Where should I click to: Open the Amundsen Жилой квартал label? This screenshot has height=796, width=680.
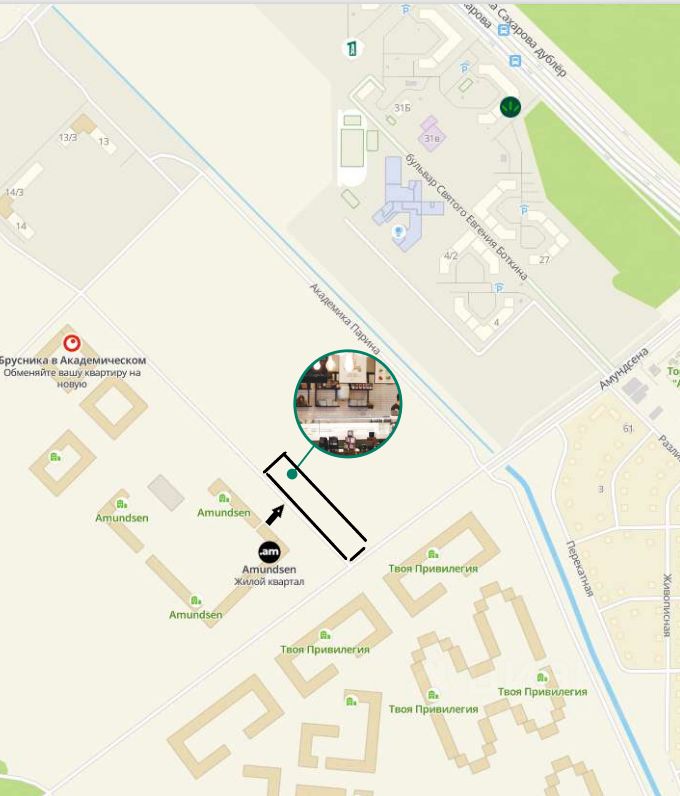[x=269, y=575]
